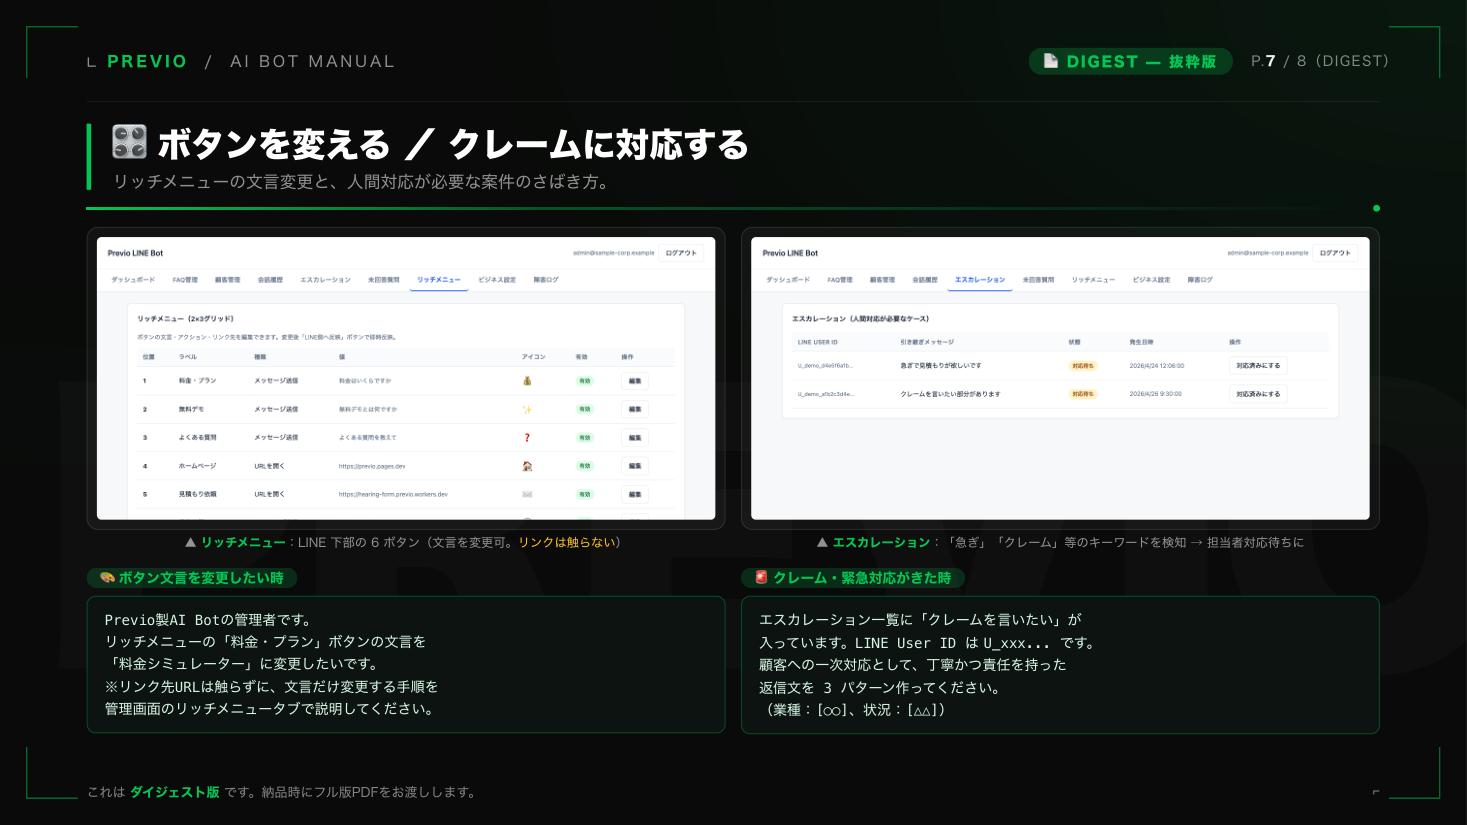Click 料金はいくらですか value text
1467x825 pixels.
tap(365, 381)
